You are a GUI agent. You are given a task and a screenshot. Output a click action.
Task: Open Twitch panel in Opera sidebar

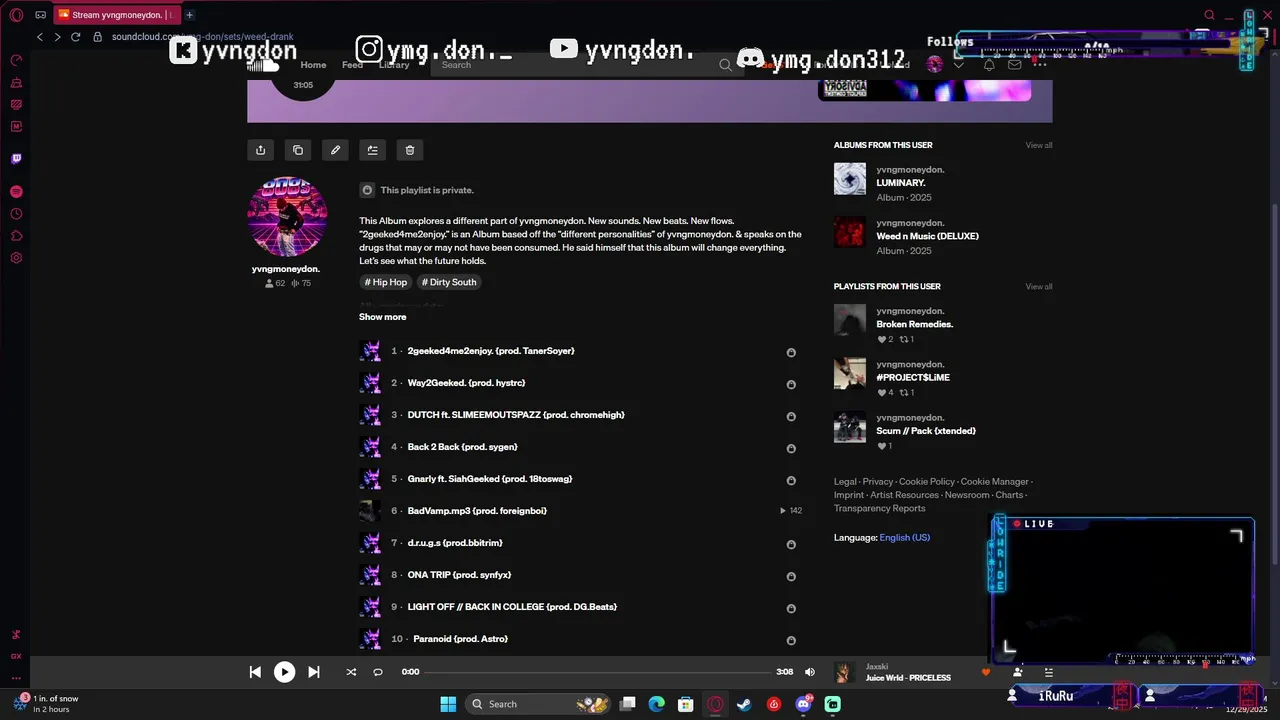pos(16,159)
